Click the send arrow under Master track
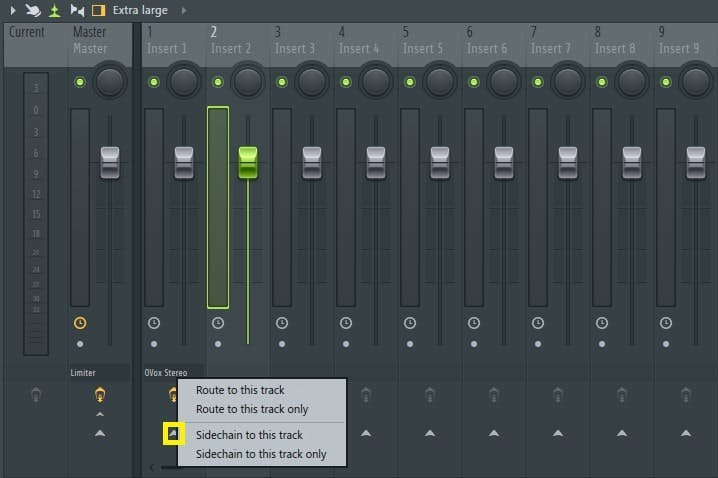Viewport: 718px width, 478px height. [x=100, y=433]
